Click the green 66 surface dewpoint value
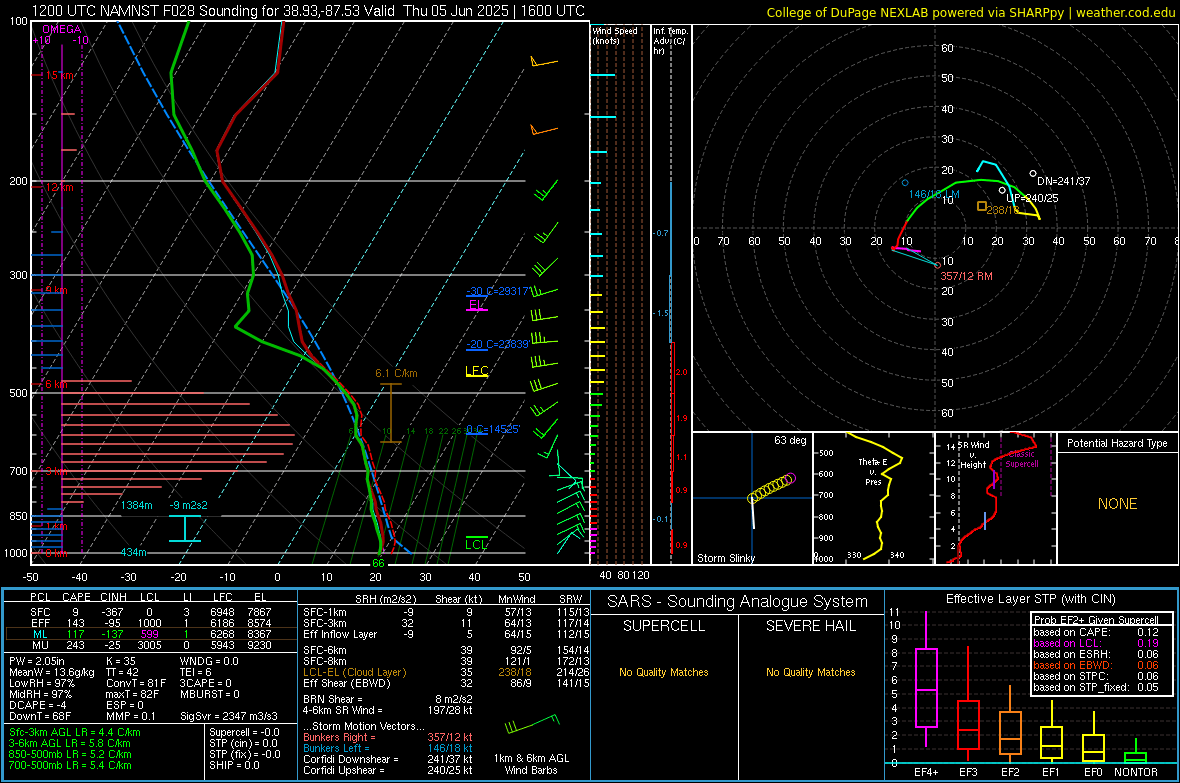Viewport: 1180px width, 783px height. pyautogui.click(x=378, y=563)
